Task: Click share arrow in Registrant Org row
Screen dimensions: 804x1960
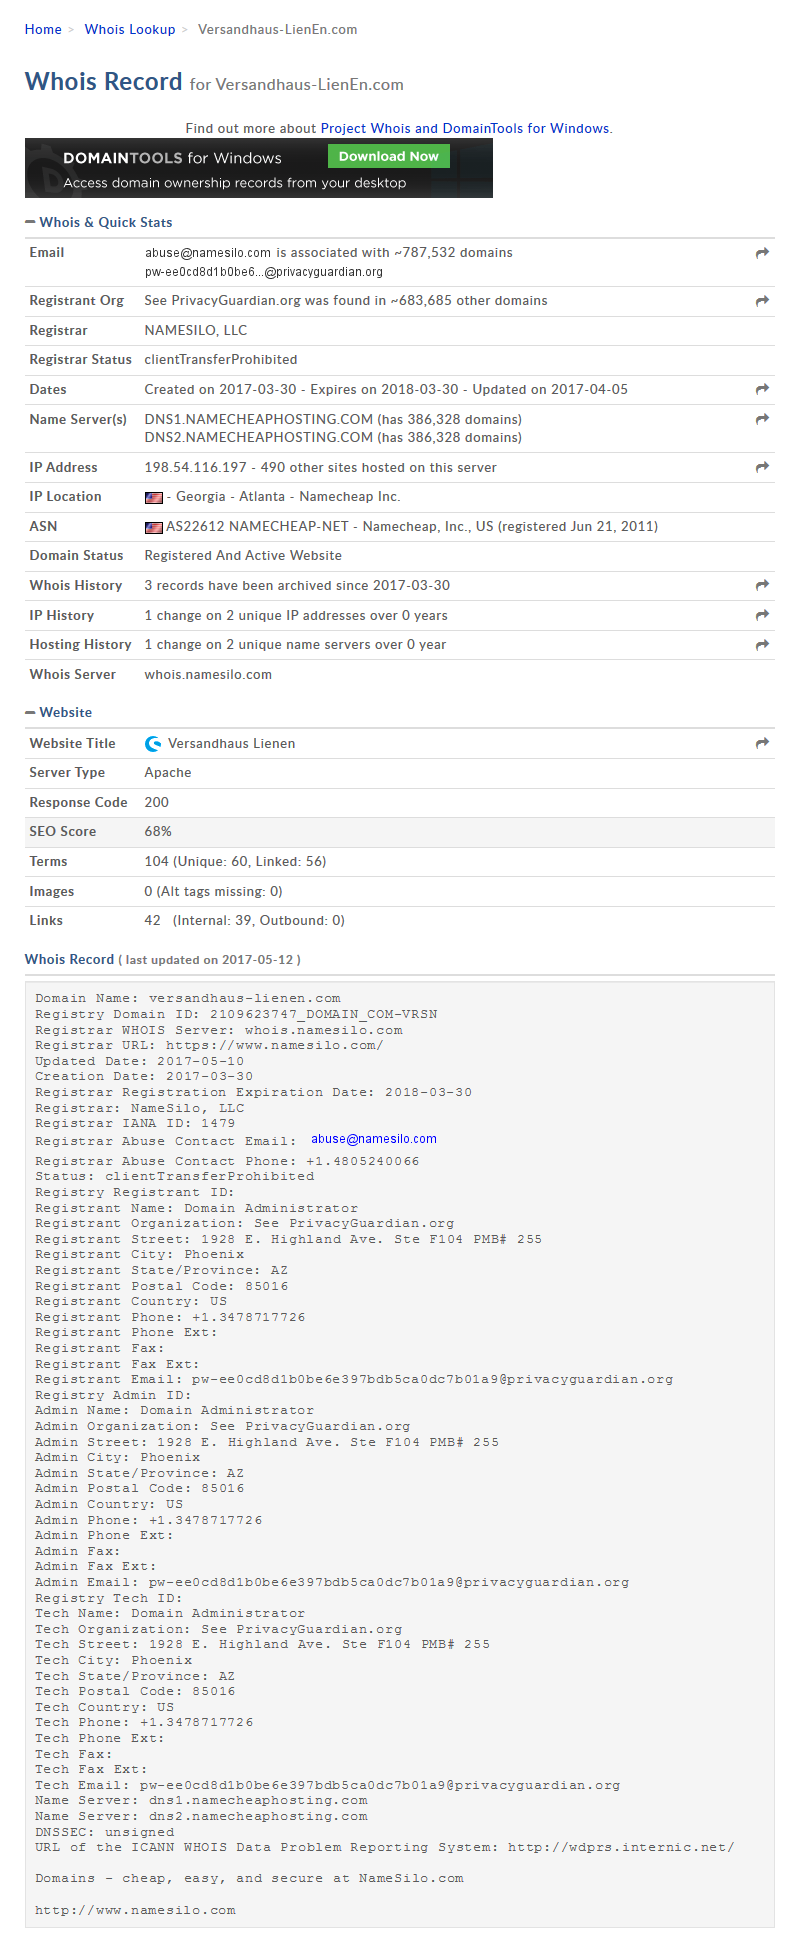Action: [762, 301]
